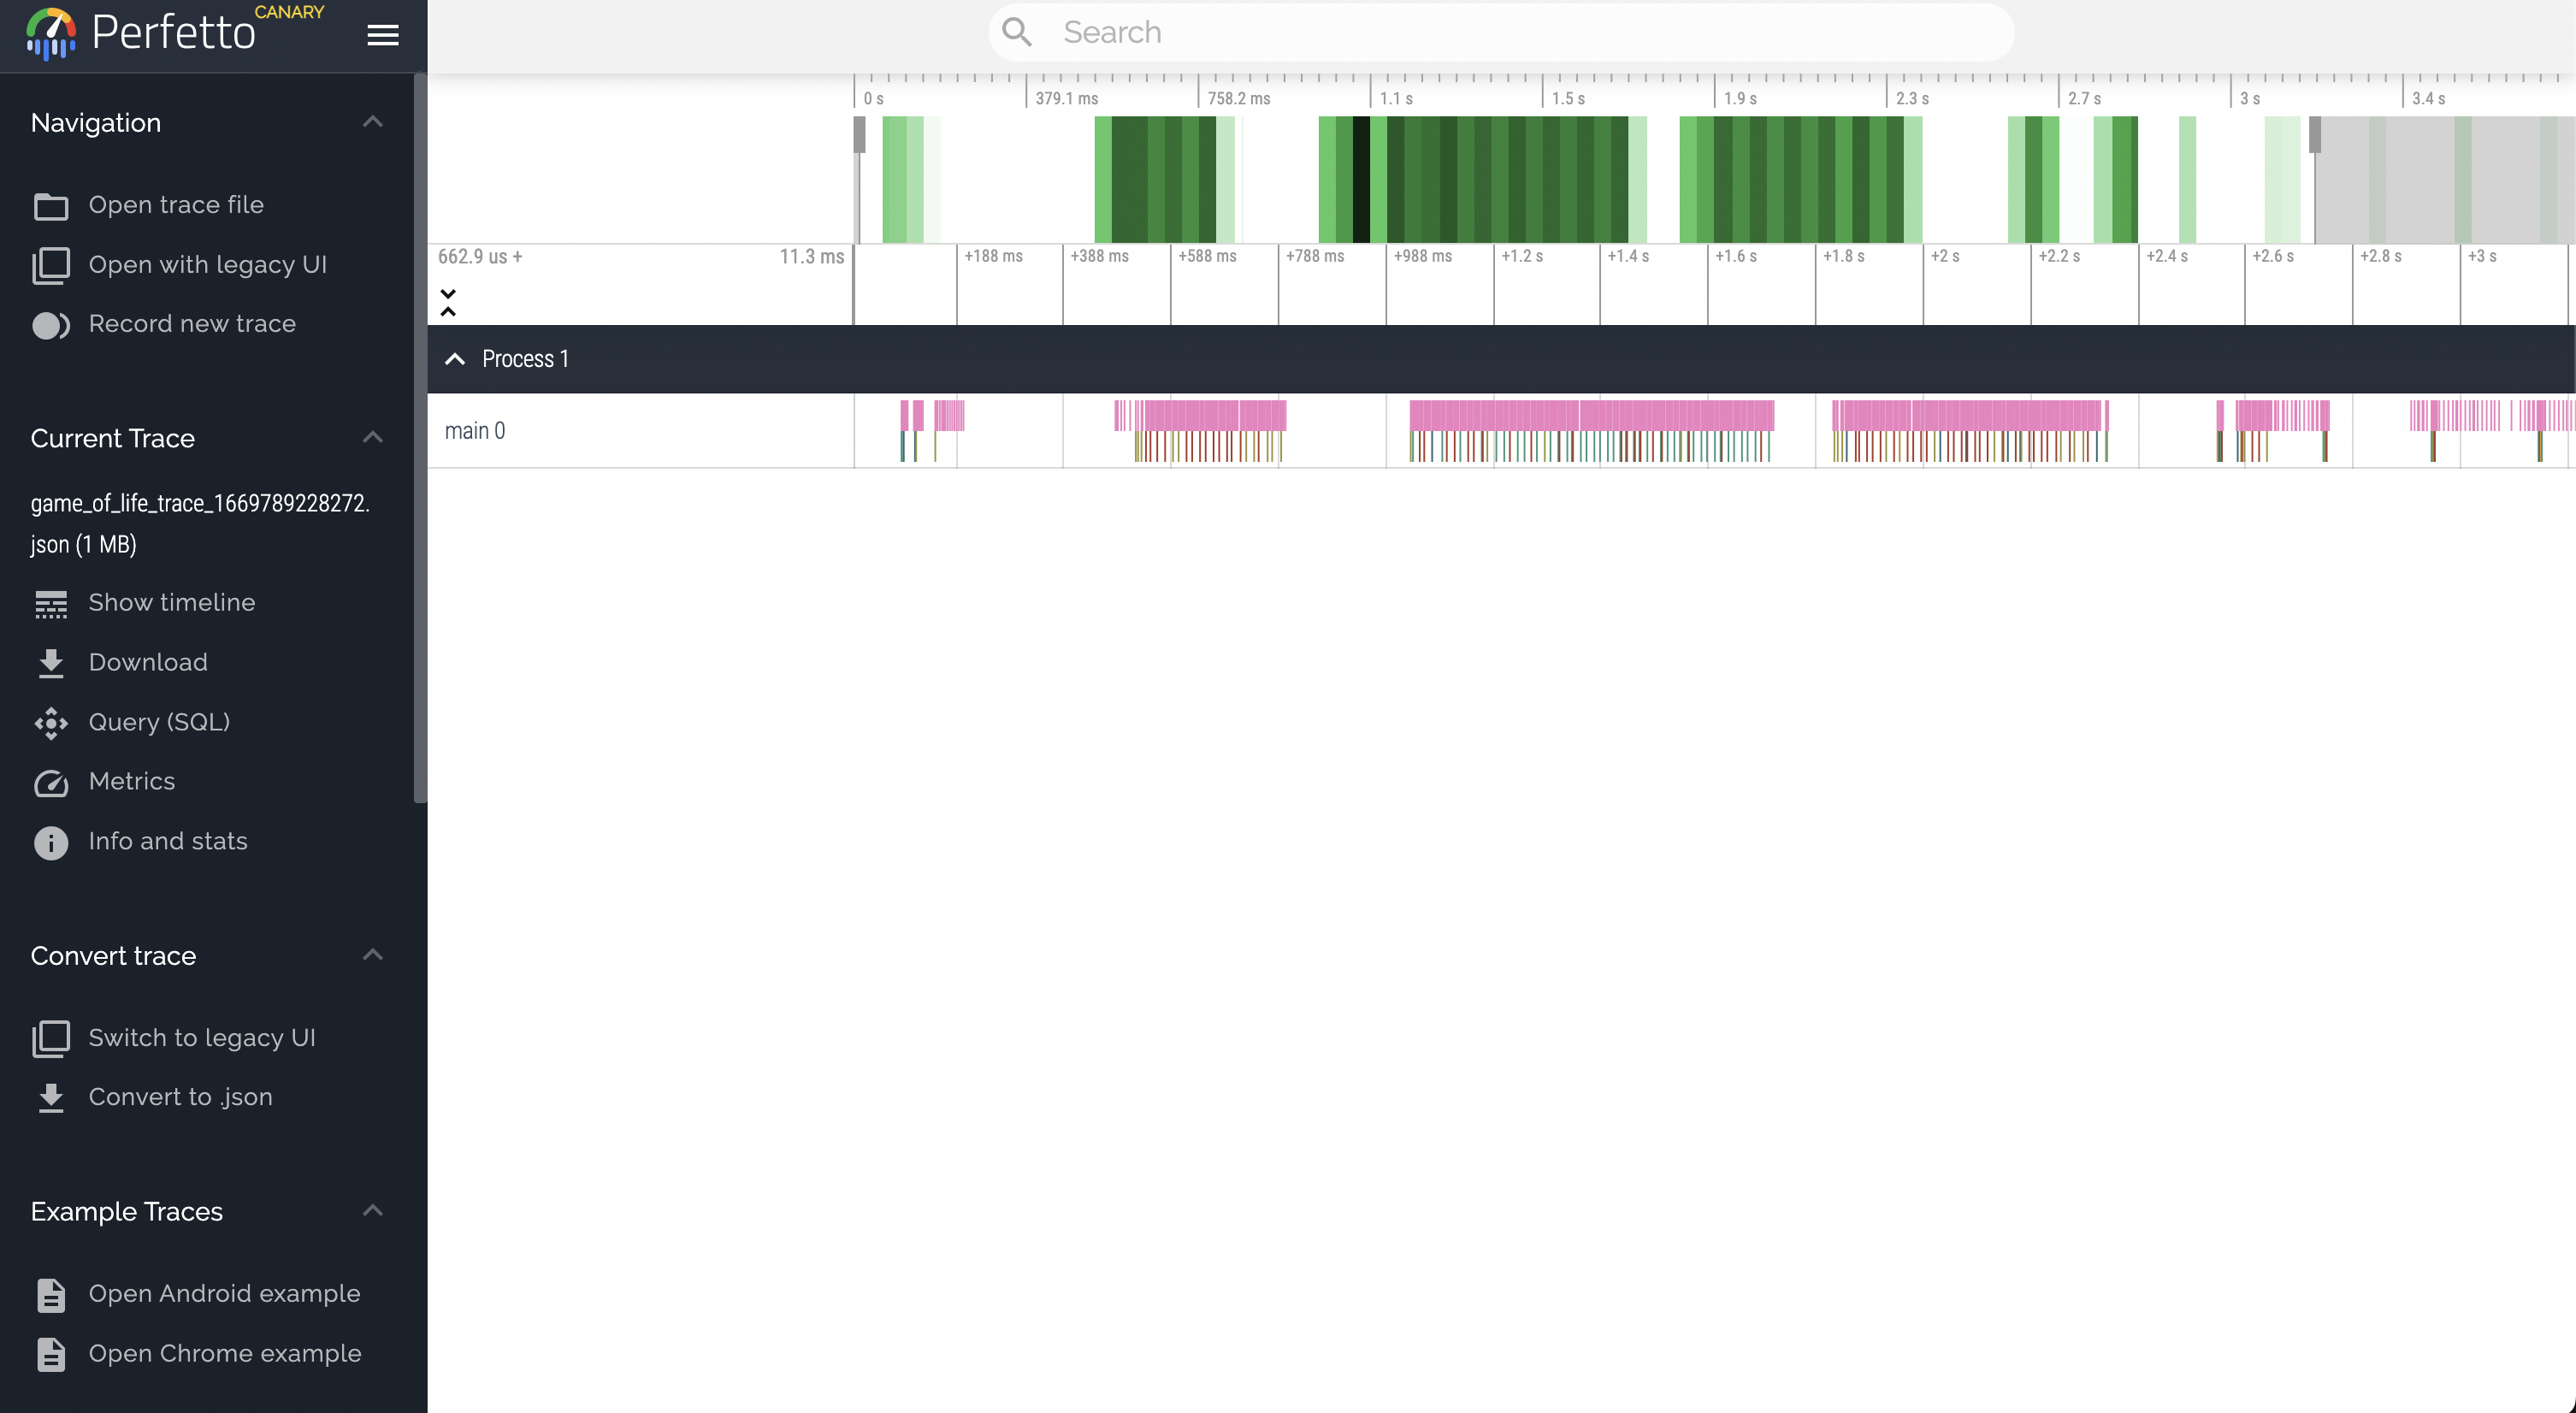
Task: Click the Record new trace icon
Action: (x=51, y=325)
